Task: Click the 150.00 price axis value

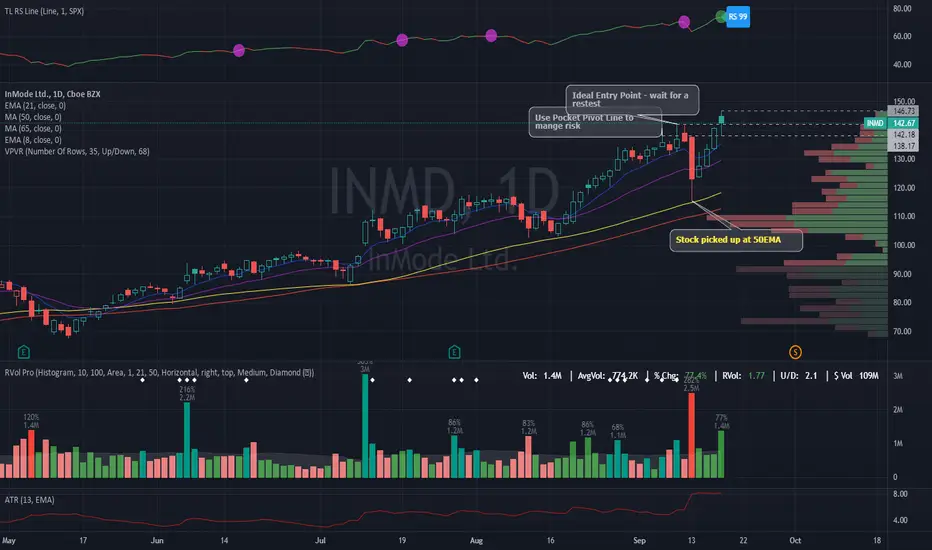Action: [904, 102]
